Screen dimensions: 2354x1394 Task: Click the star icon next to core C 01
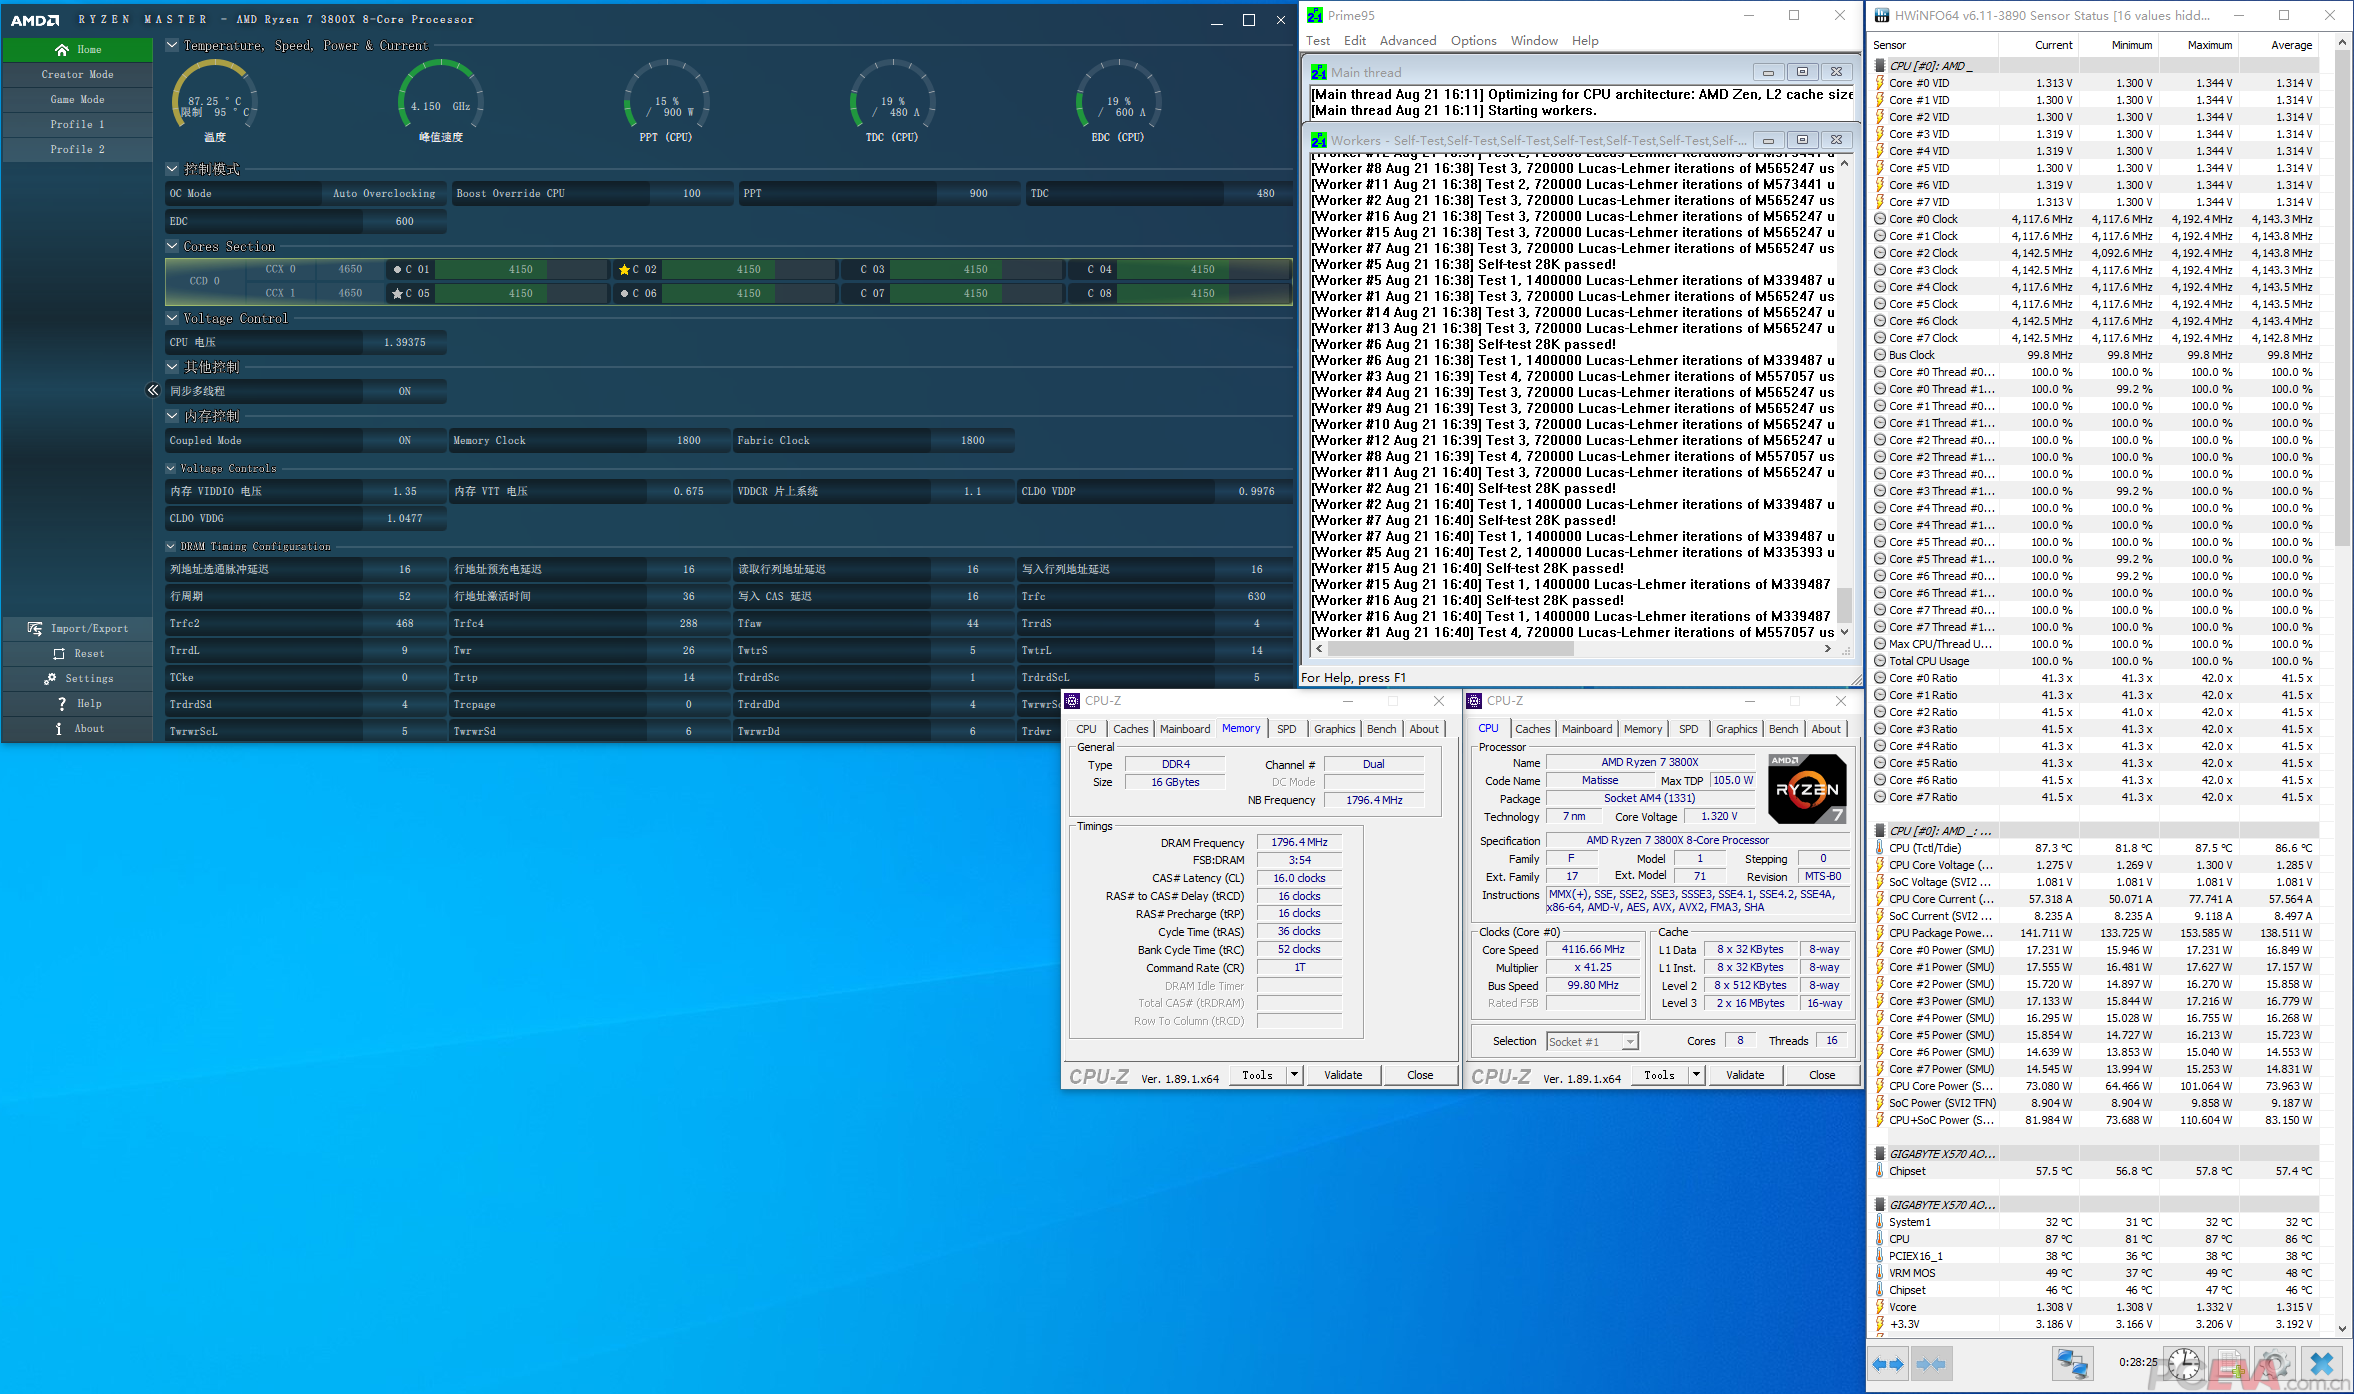(x=397, y=269)
